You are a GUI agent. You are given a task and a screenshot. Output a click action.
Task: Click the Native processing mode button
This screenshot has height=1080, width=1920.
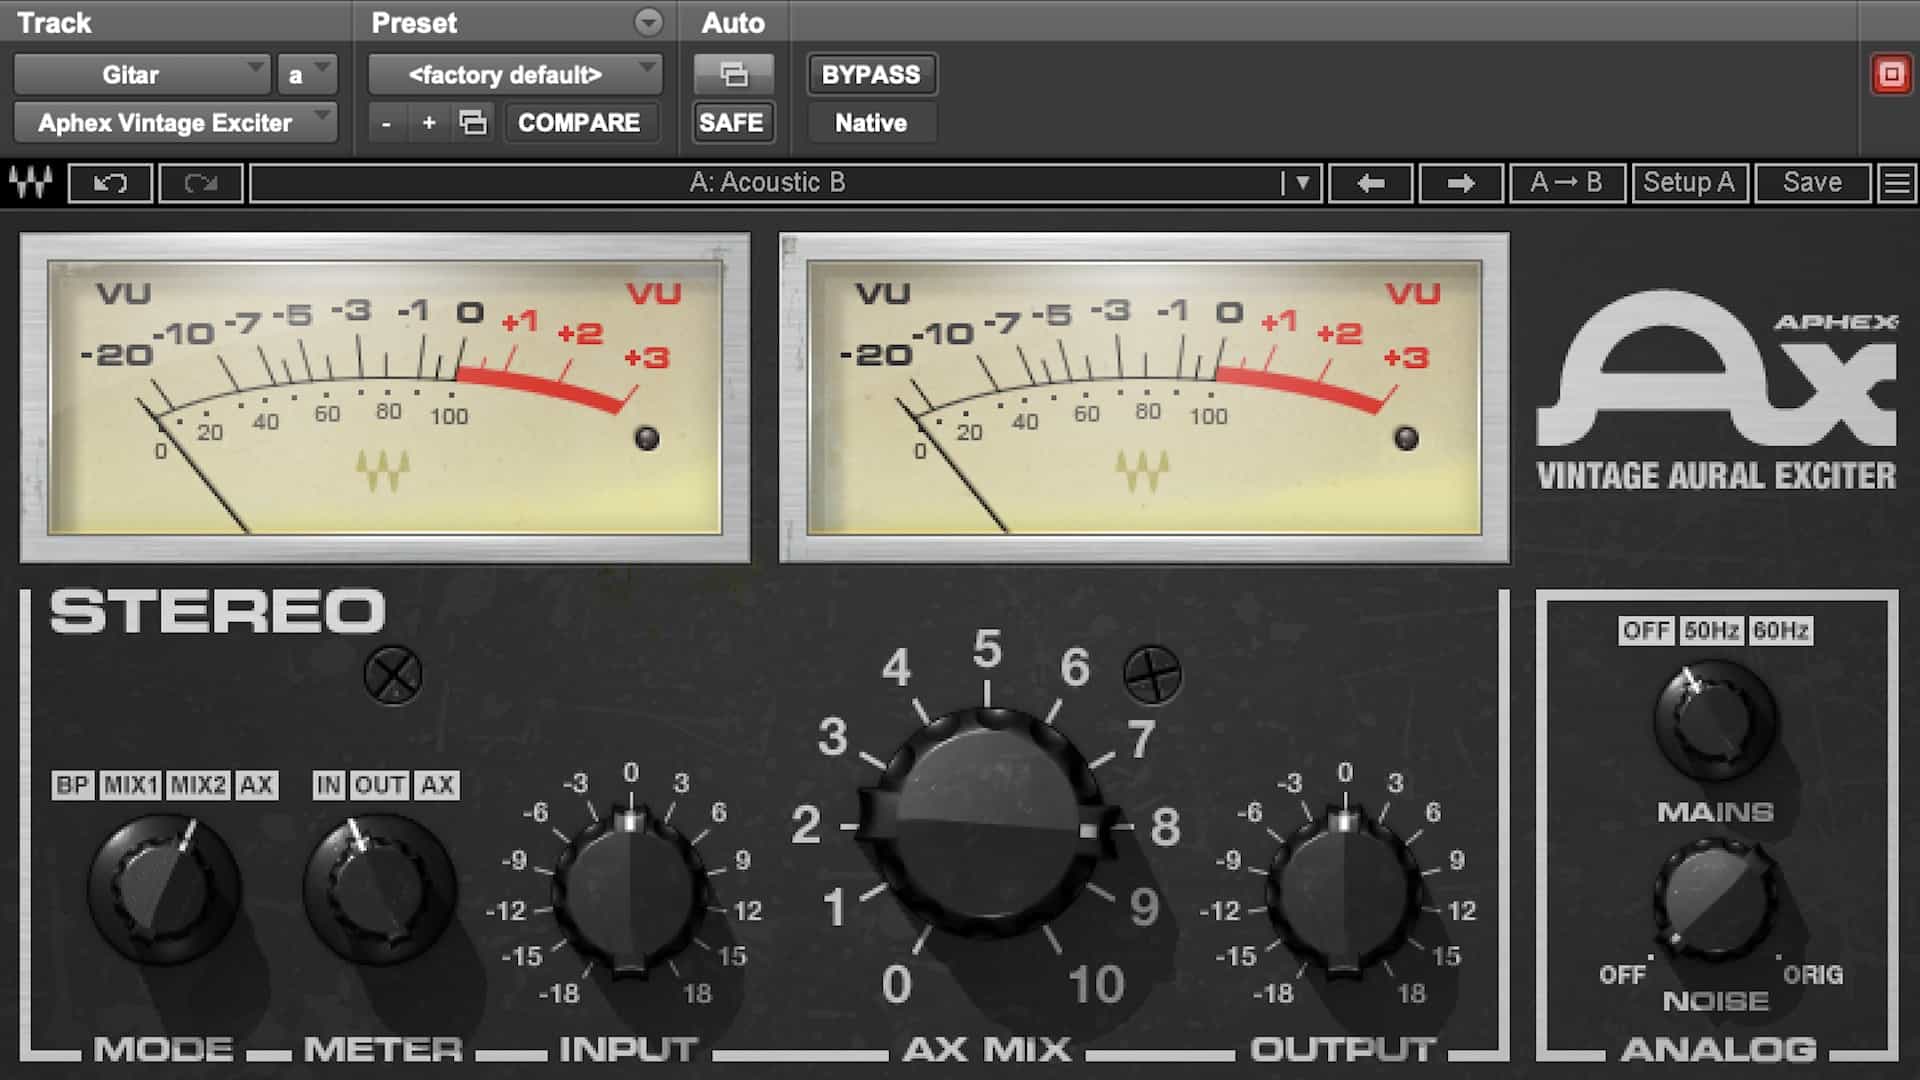pyautogui.click(x=869, y=122)
